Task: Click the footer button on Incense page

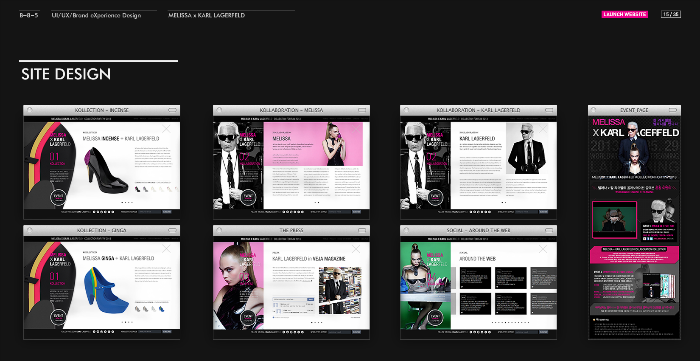Action: (167, 212)
